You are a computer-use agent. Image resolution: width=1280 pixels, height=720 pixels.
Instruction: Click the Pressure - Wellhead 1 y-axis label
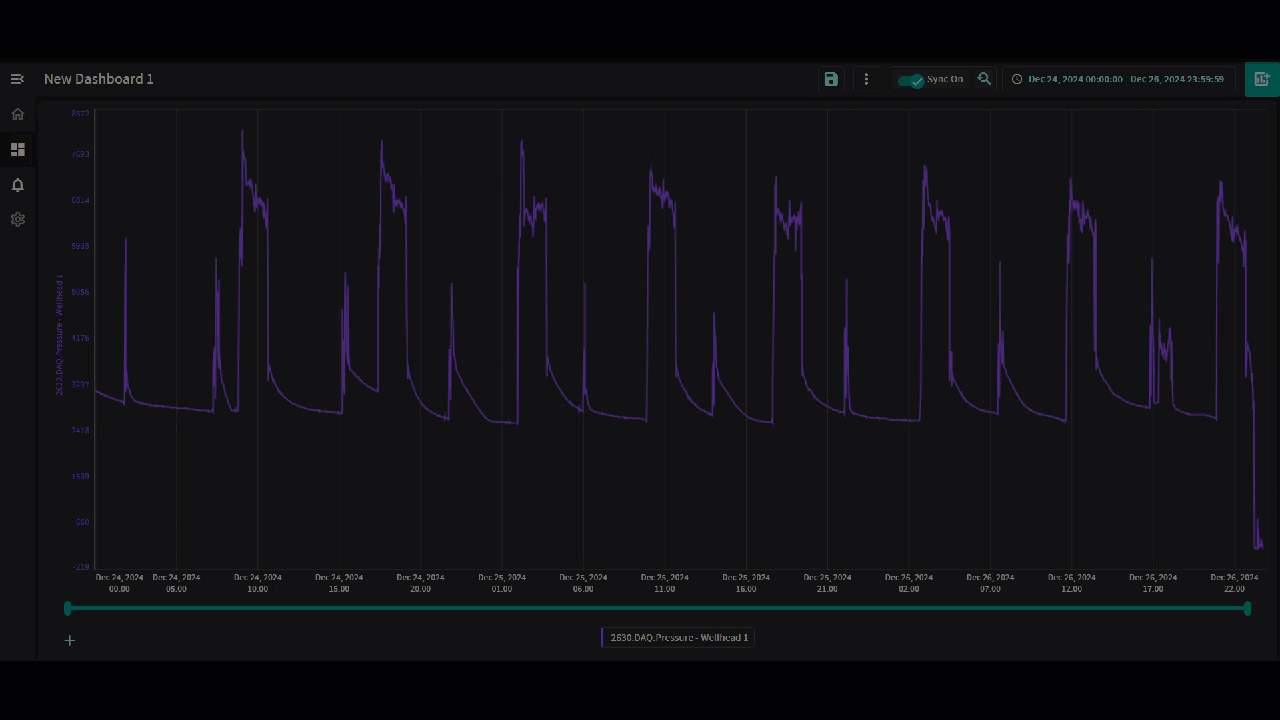coord(60,335)
